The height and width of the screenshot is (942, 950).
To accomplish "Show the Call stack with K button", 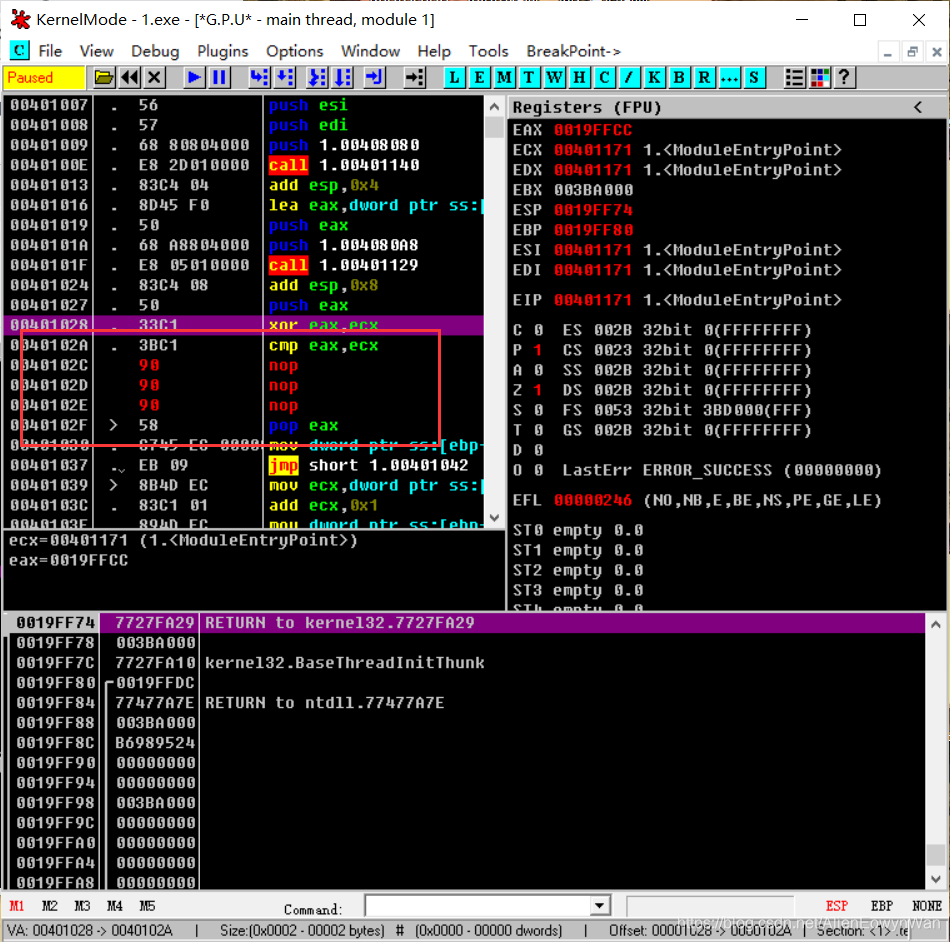I will coord(654,78).
